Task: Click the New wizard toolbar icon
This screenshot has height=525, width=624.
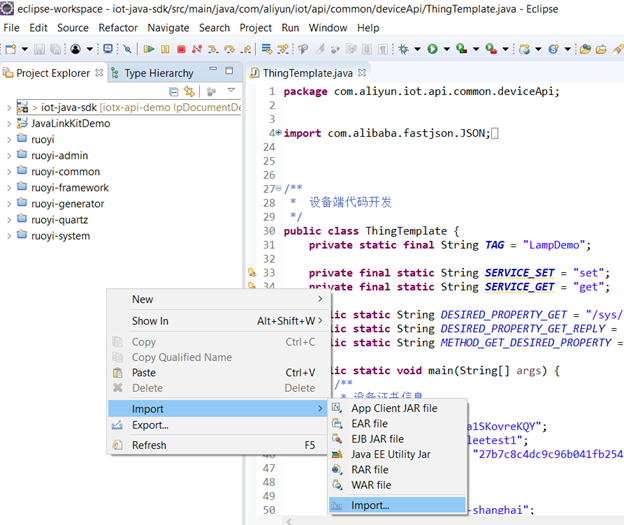Action: point(11,49)
